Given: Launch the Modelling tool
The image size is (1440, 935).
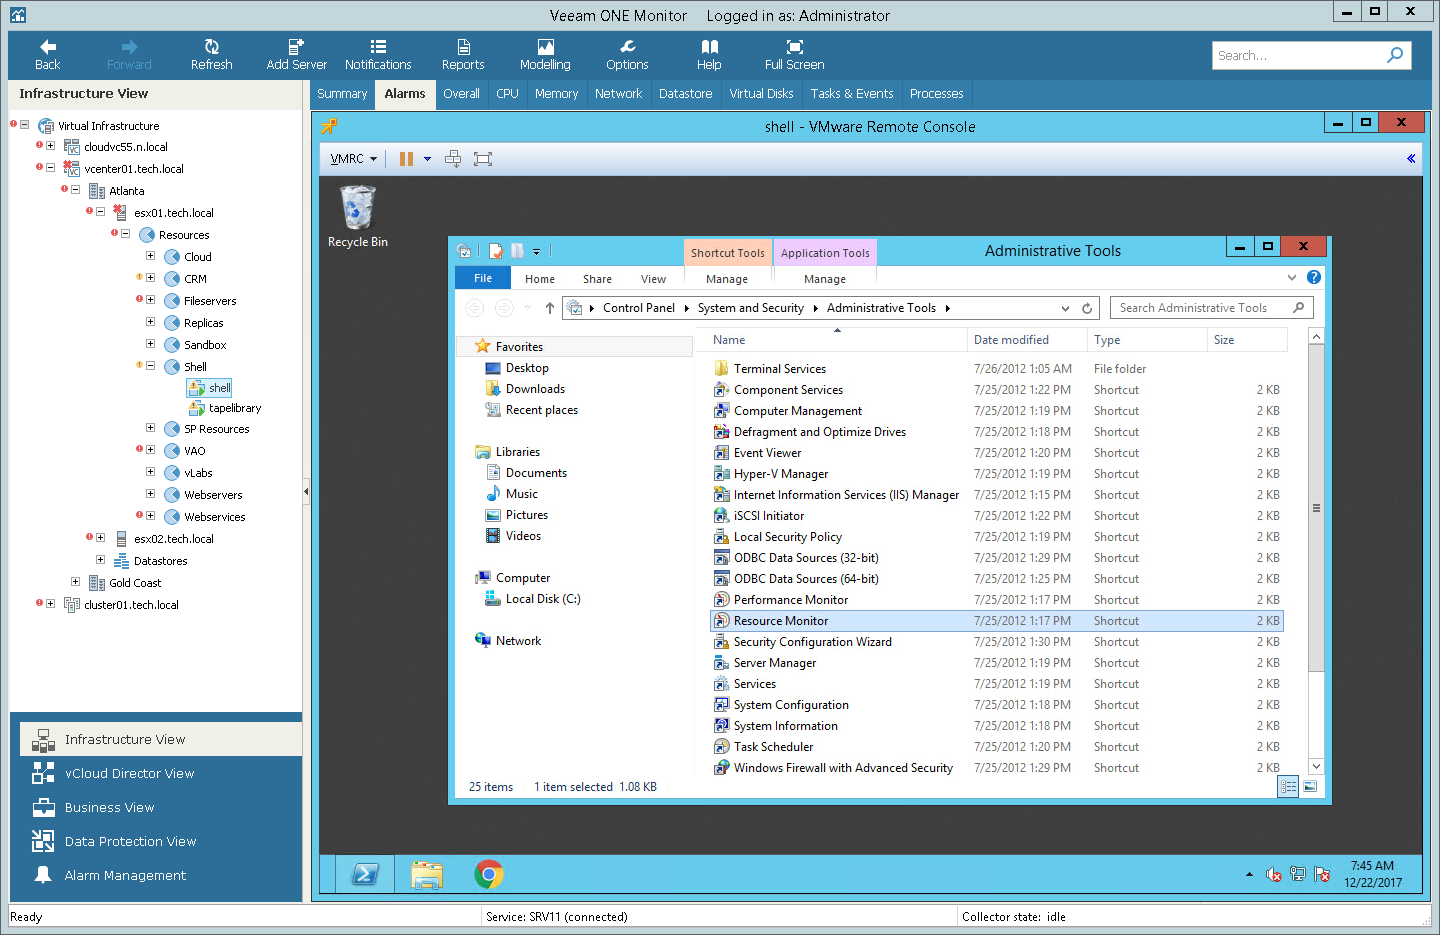Looking at the screenshot, I should coord(545,55).
